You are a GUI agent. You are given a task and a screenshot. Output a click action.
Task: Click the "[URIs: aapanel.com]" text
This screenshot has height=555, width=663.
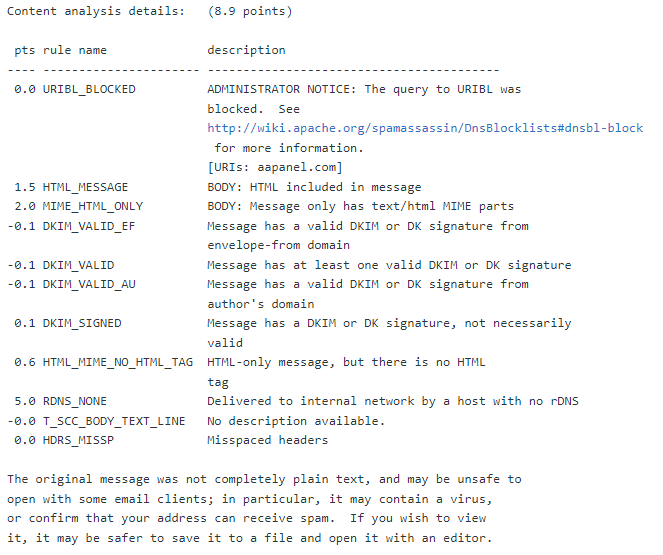click(x=275, y=167)
